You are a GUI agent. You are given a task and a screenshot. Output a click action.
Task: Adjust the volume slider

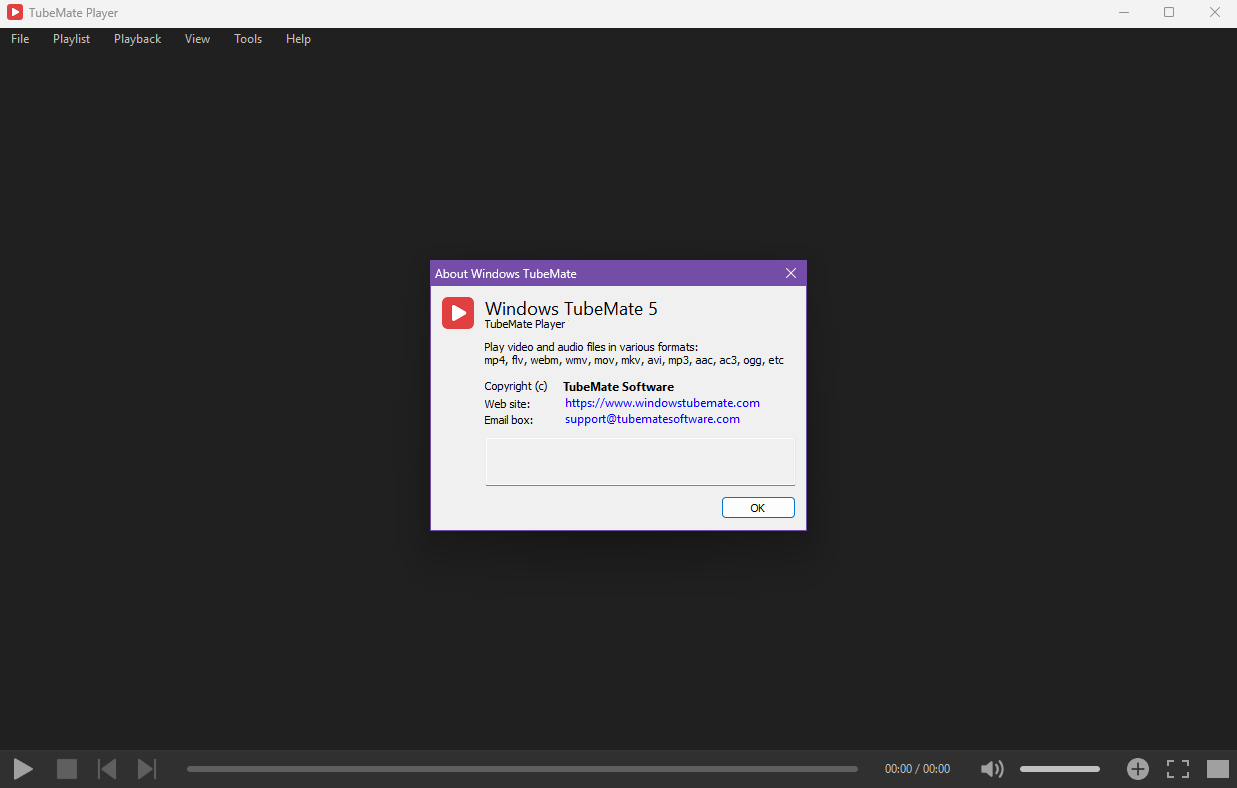(x=1060, y=769)
